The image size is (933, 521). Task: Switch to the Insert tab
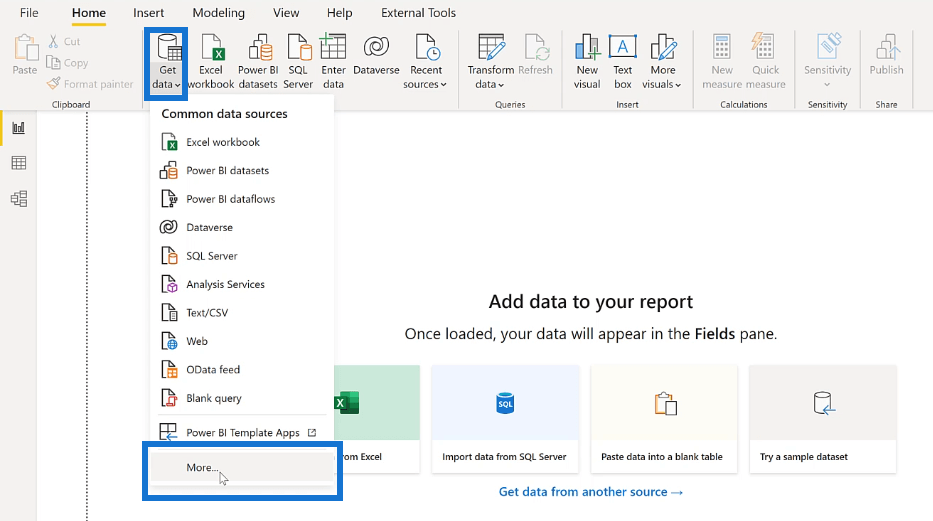click(148, 12)
